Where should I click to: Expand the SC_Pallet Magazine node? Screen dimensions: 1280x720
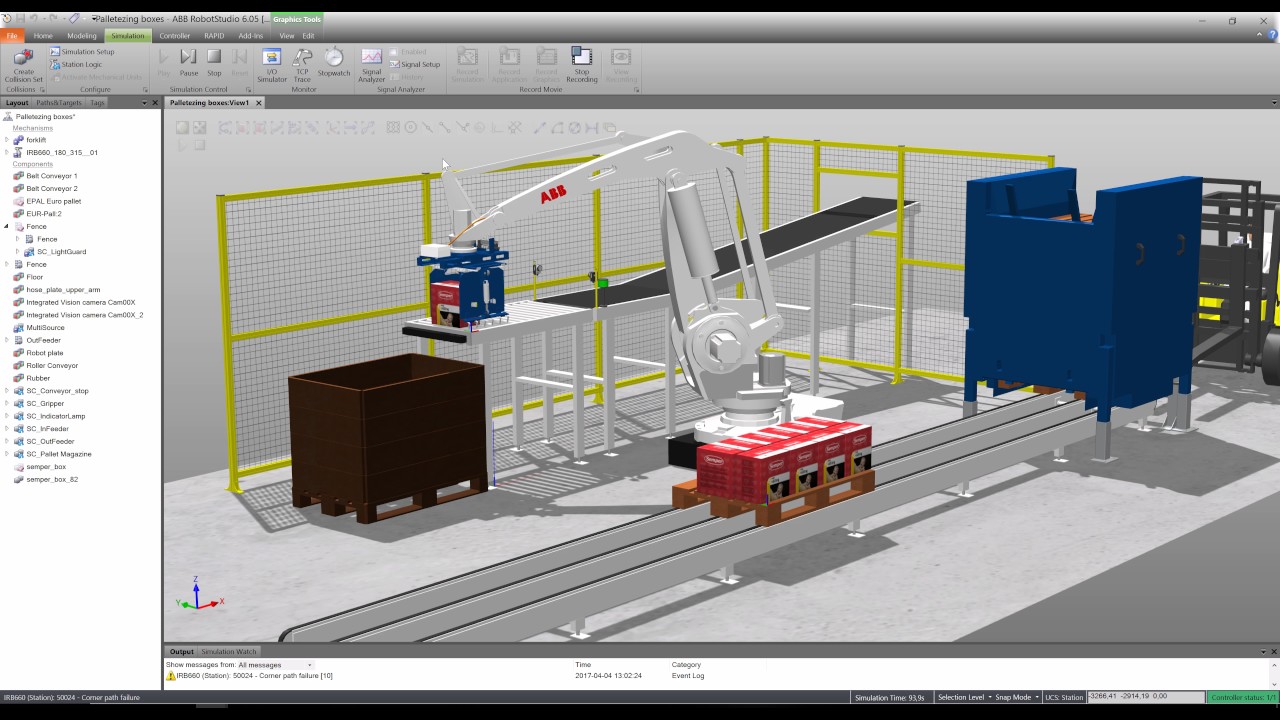tap(7, 454)
